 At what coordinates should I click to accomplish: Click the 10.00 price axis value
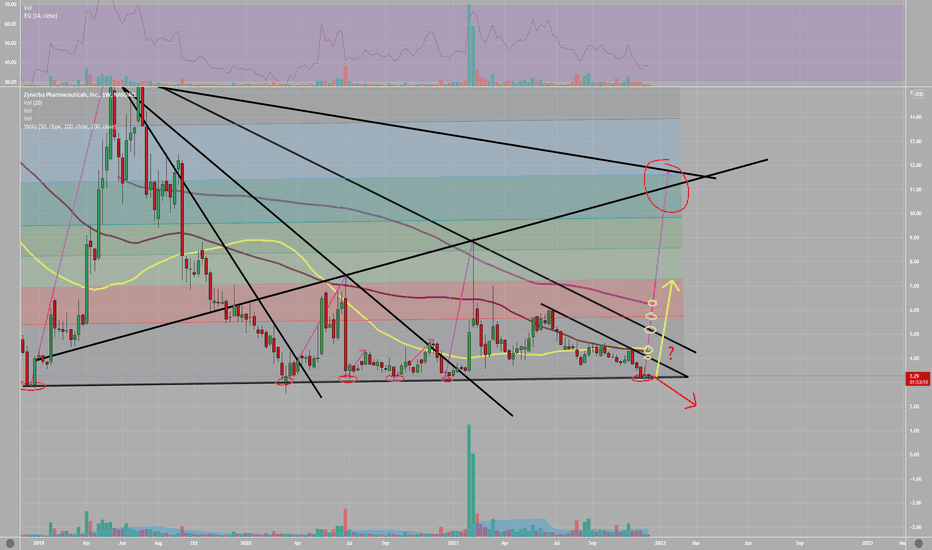[x=915, y=213]
